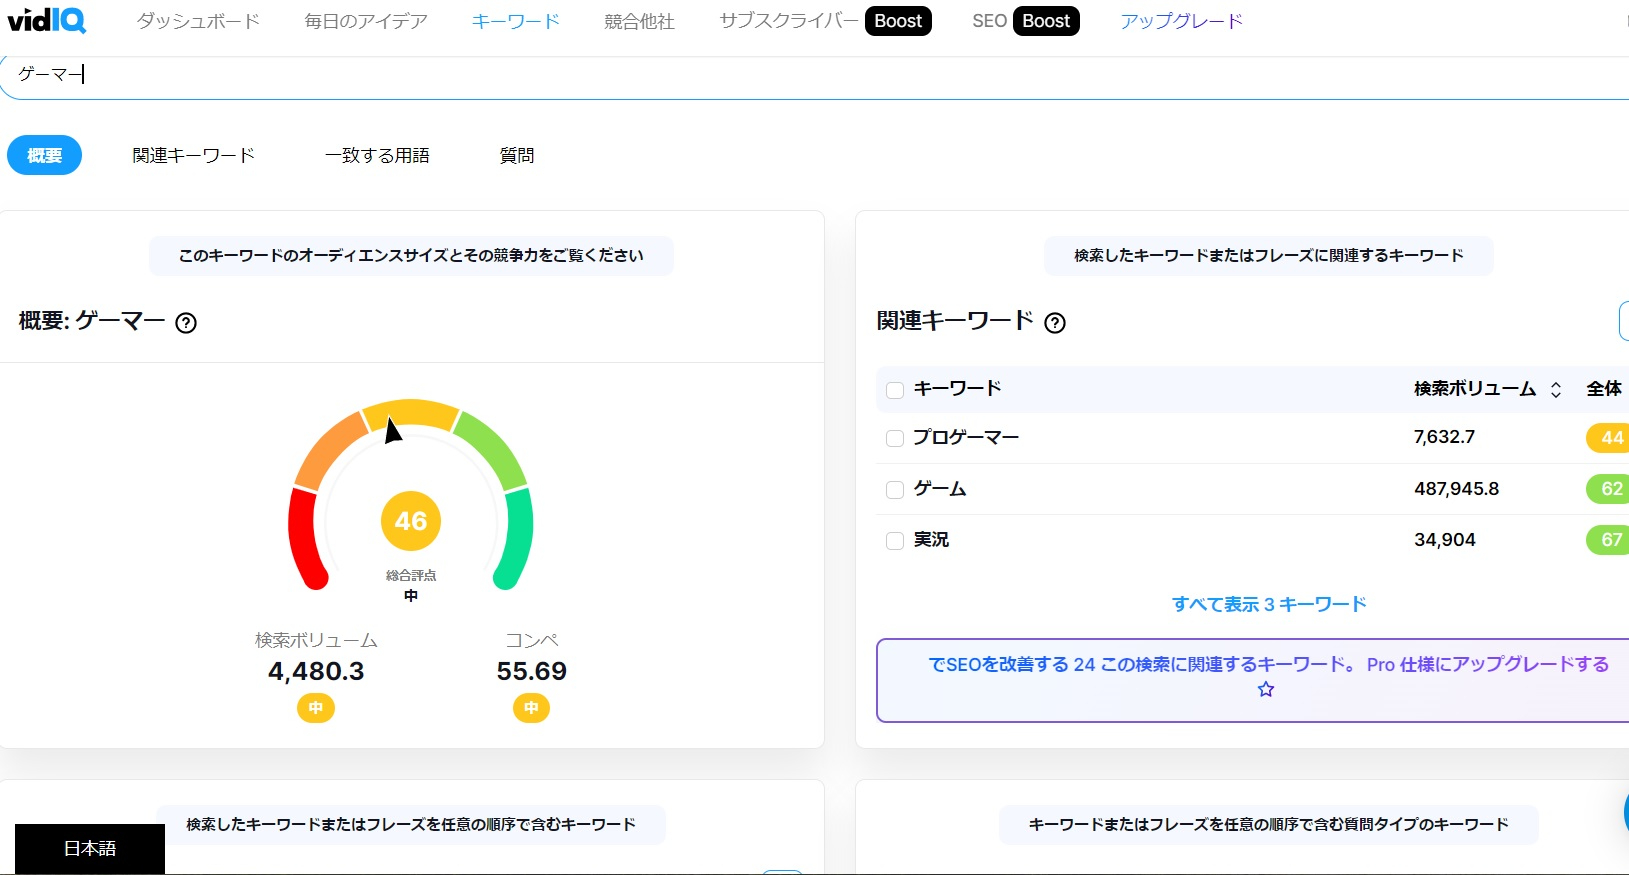Open help icon next to 概要: ゲーマー
This screenshot has height=875, width=1629.
click(x=186, y=323)
